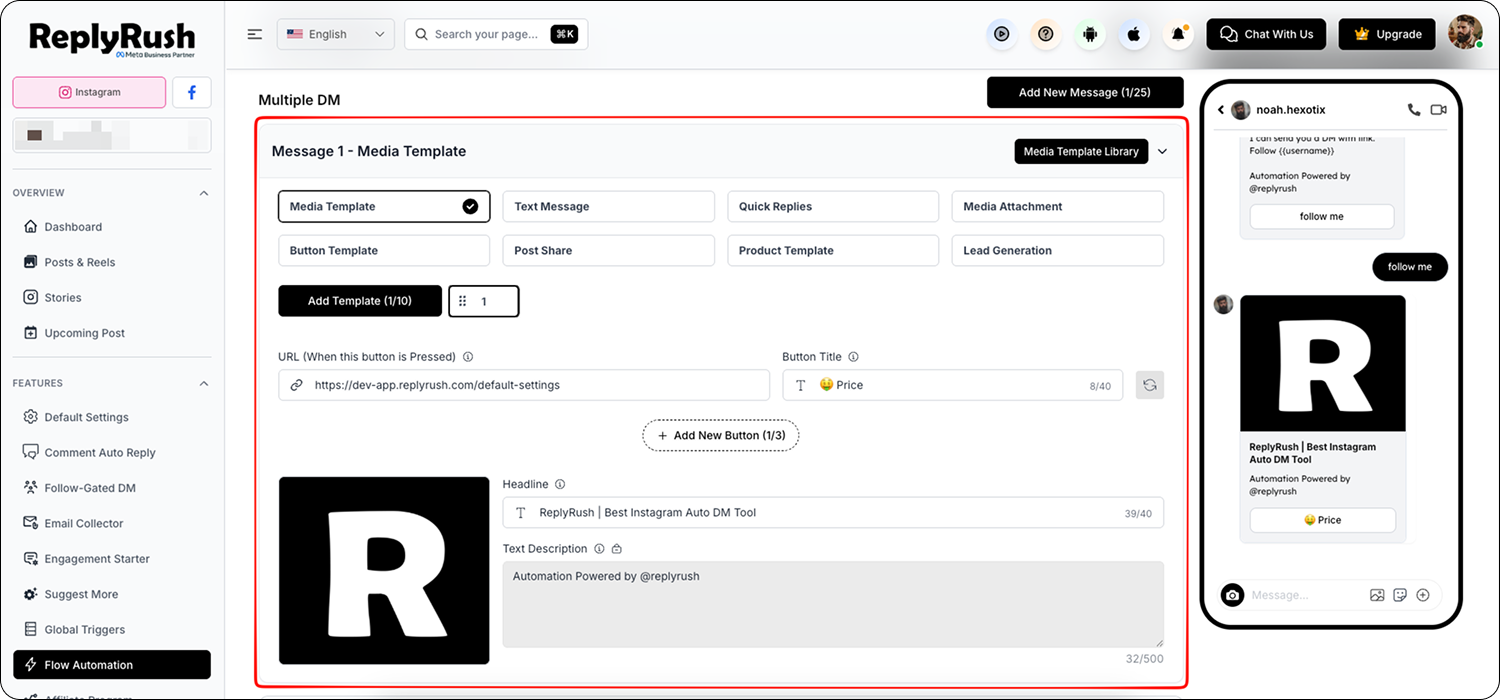This screenshot has width=1500, height=700.
Task: Open Flow Automation in sidebar
Action: tap(112, 665)
